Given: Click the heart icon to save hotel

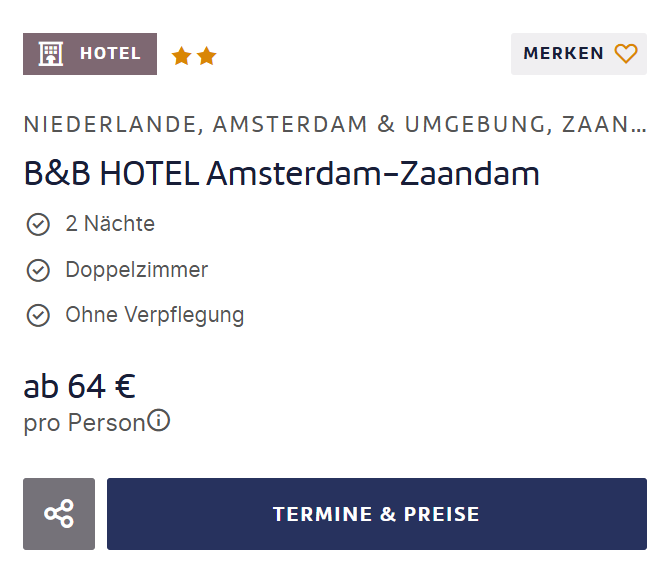Looking at the screenshot, I should [x=626, y=54].
